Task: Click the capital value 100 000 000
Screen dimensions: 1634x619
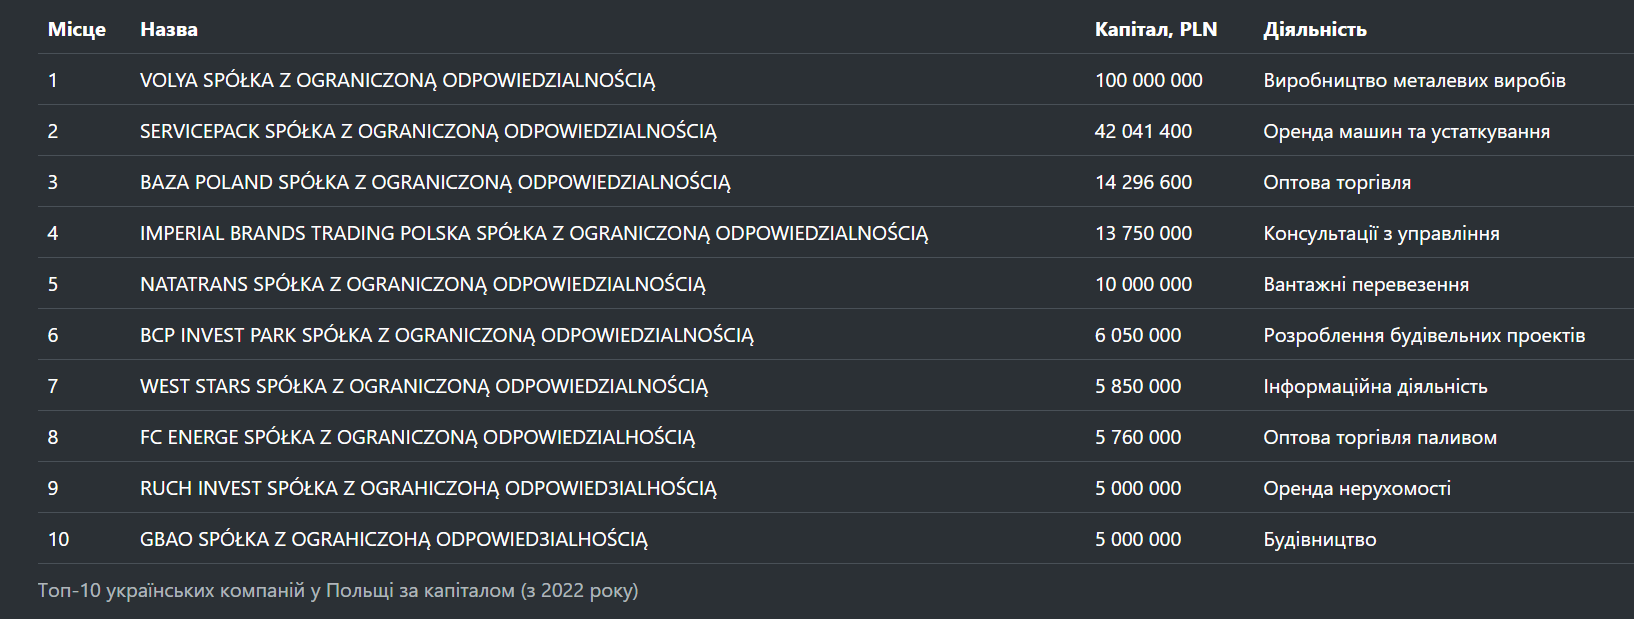Action: 1149,80
